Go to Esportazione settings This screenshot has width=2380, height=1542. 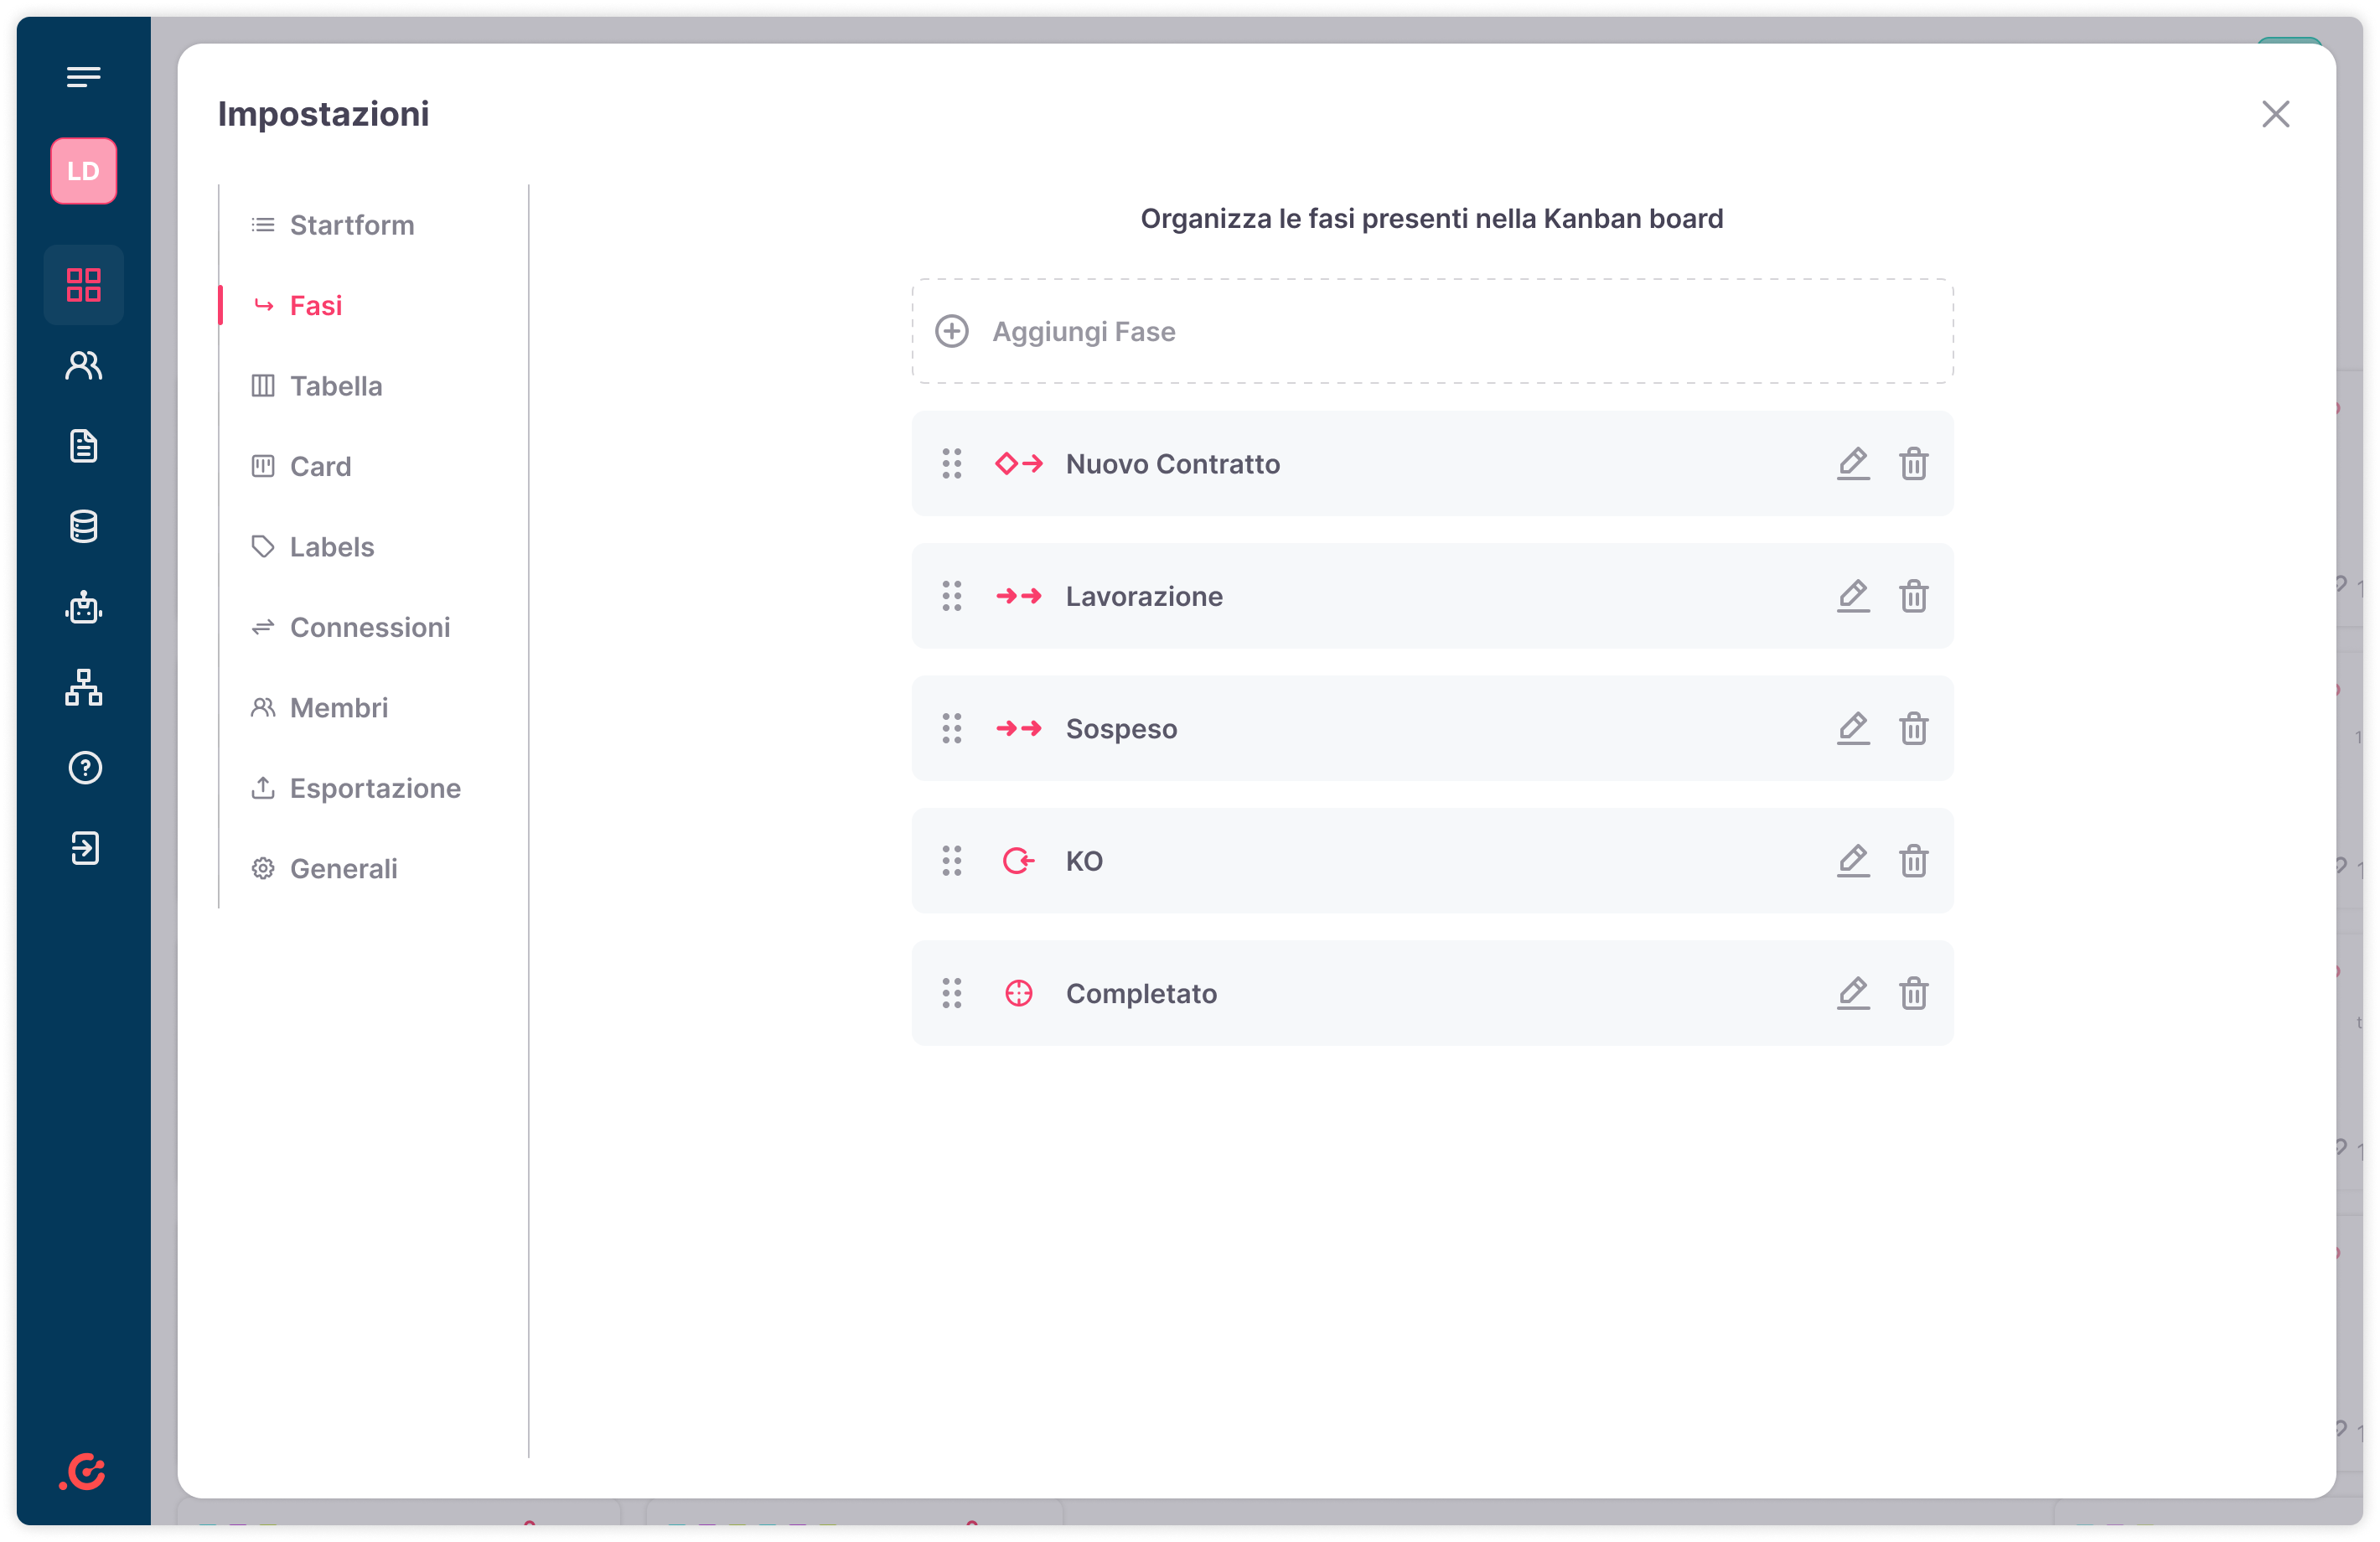click(x=374, y=789)
